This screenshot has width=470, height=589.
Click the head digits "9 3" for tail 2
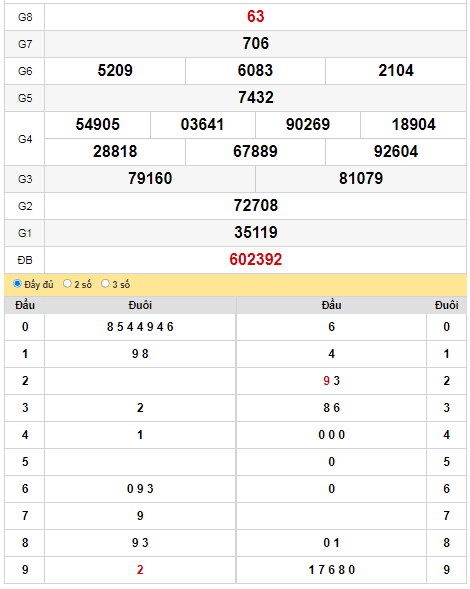331,381
